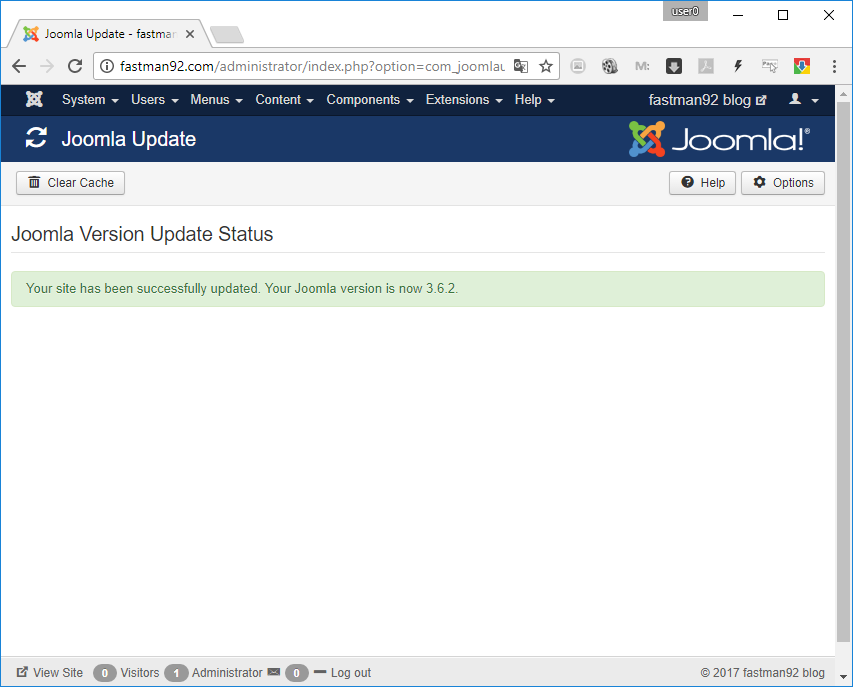The image size is (853, 687).
Task: Click the Joomla logo icon in admin menu
Action: click(x=34, y=100)
